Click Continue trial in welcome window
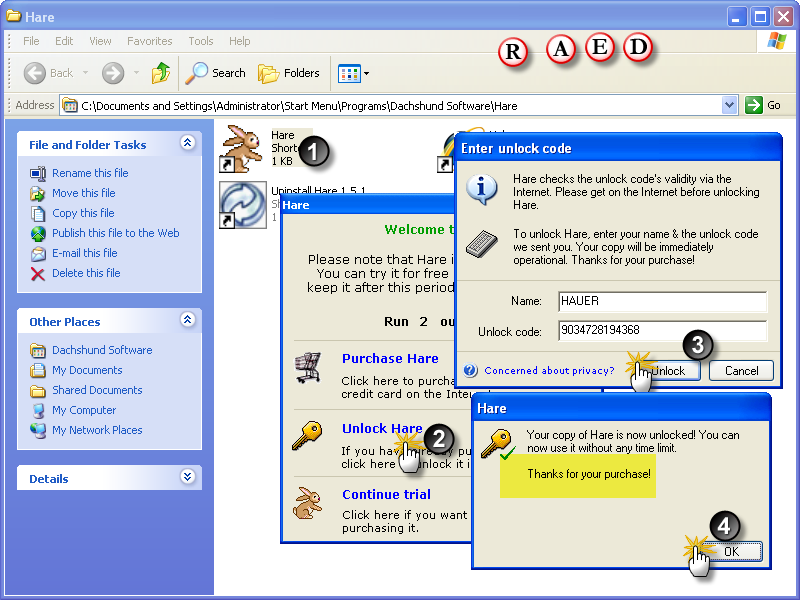800x600 pixels. pos(387,494)
